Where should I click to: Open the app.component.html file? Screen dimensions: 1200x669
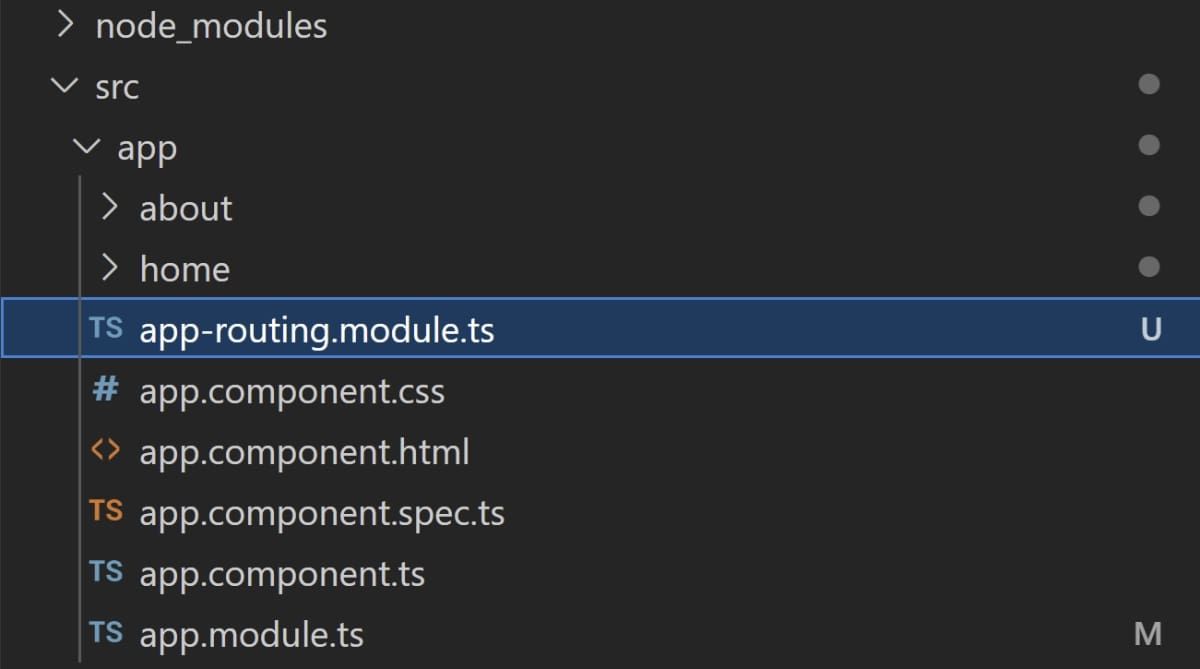[x=305, y=451]
